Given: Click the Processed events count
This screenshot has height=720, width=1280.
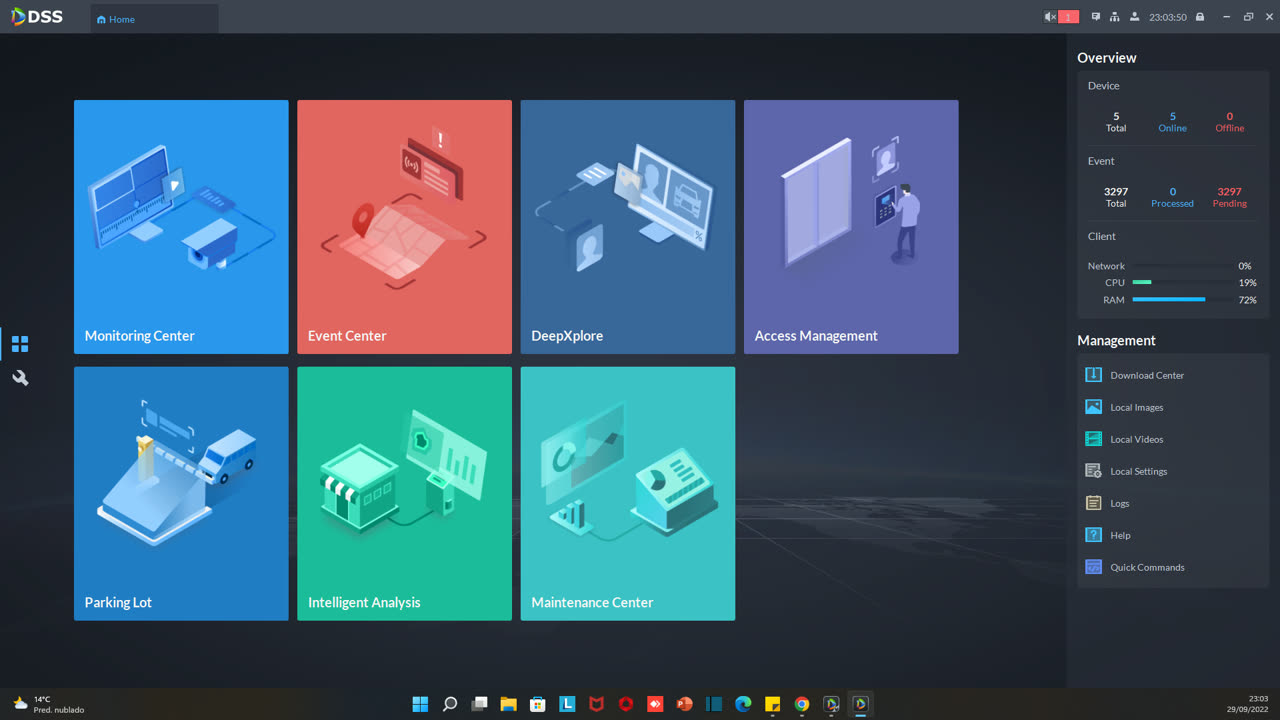Looking at the screenshot, I should point(1172,197).
